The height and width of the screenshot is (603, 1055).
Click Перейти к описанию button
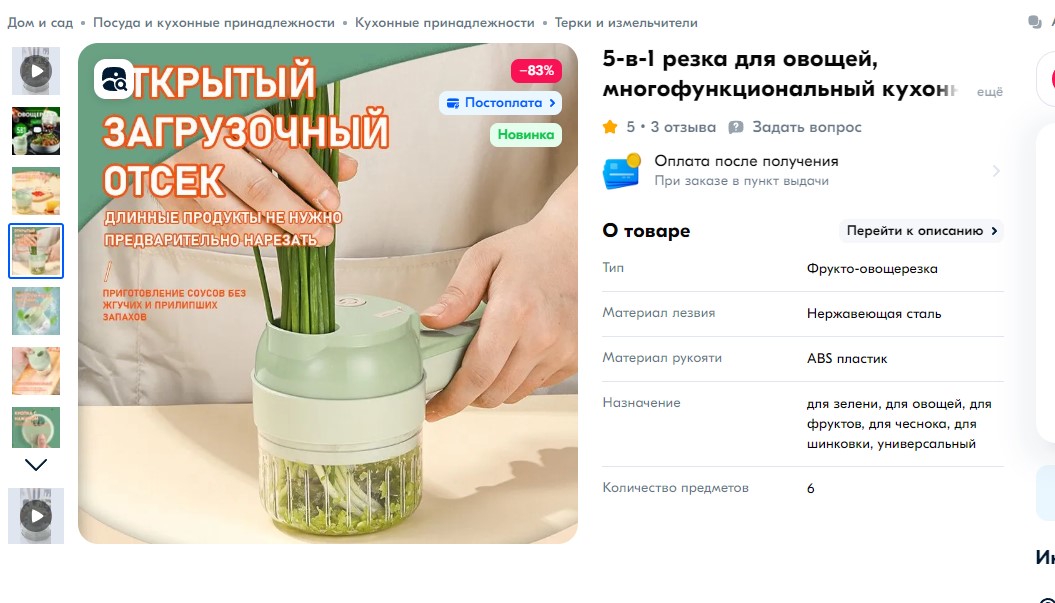921,231
